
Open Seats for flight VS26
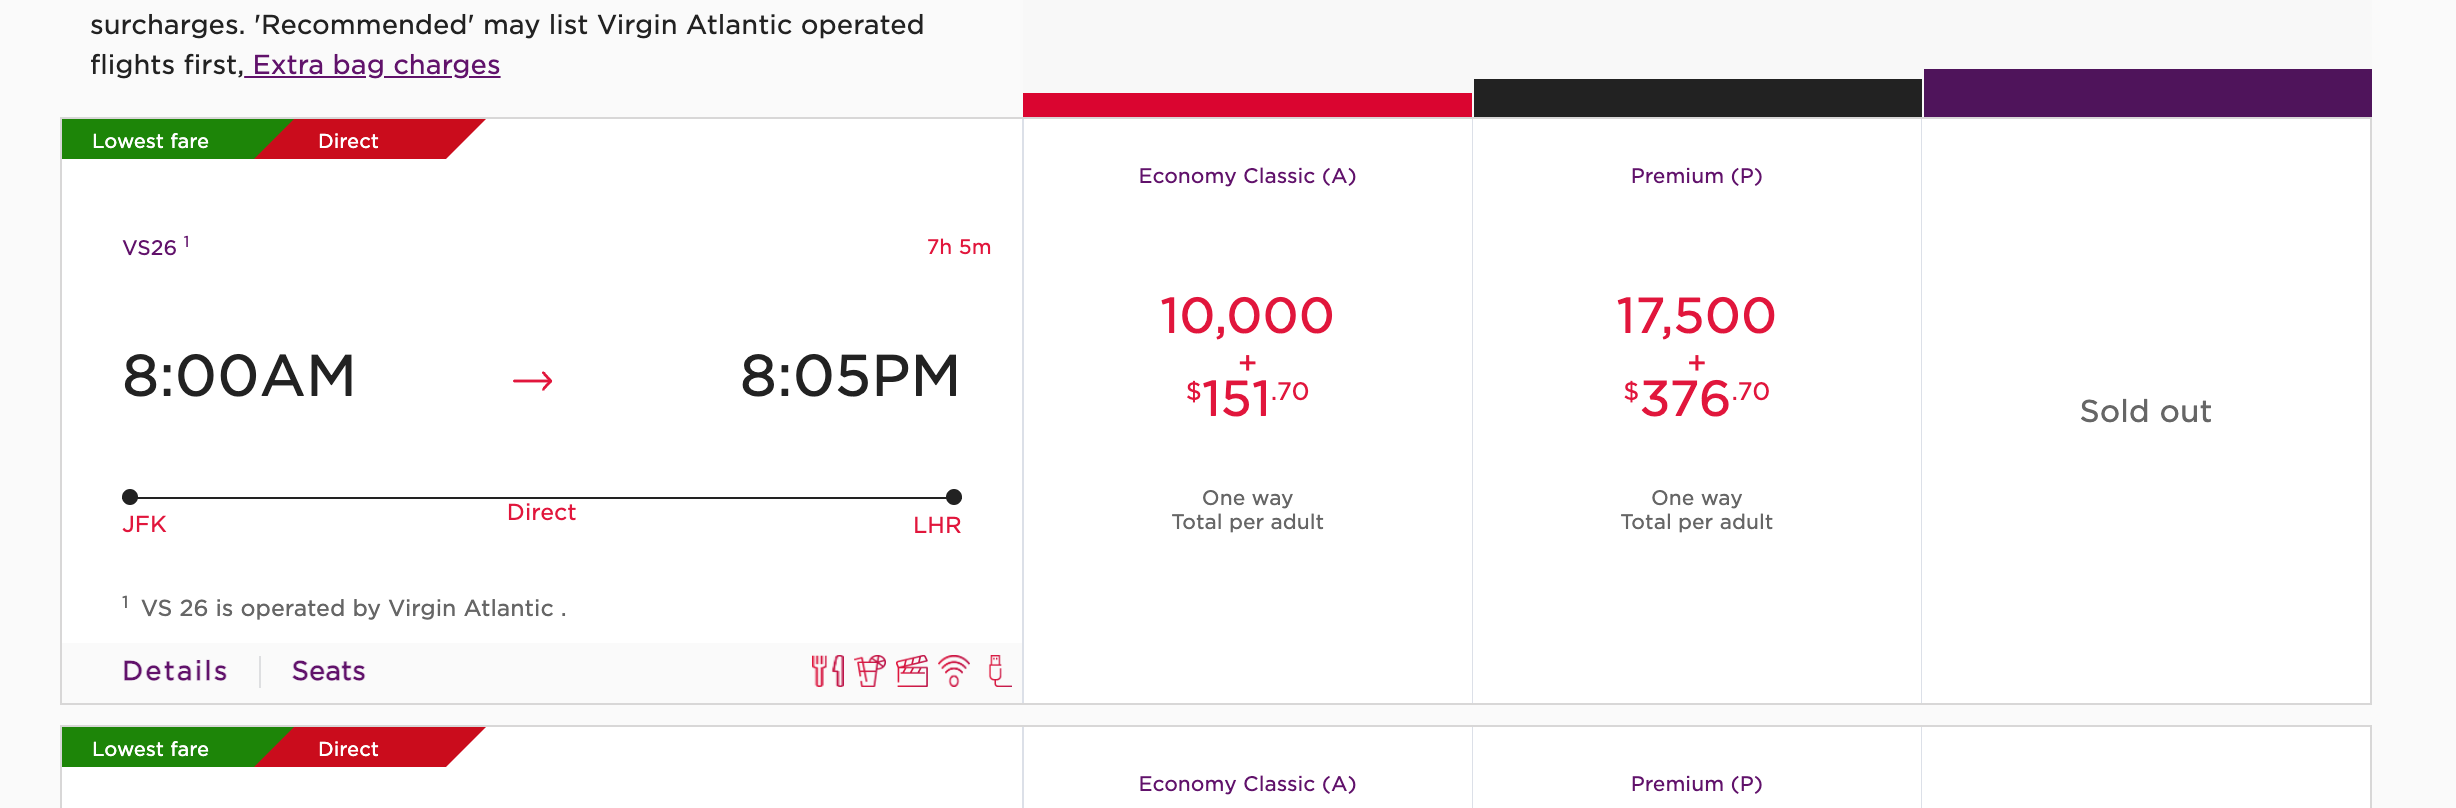click(328, 671)
